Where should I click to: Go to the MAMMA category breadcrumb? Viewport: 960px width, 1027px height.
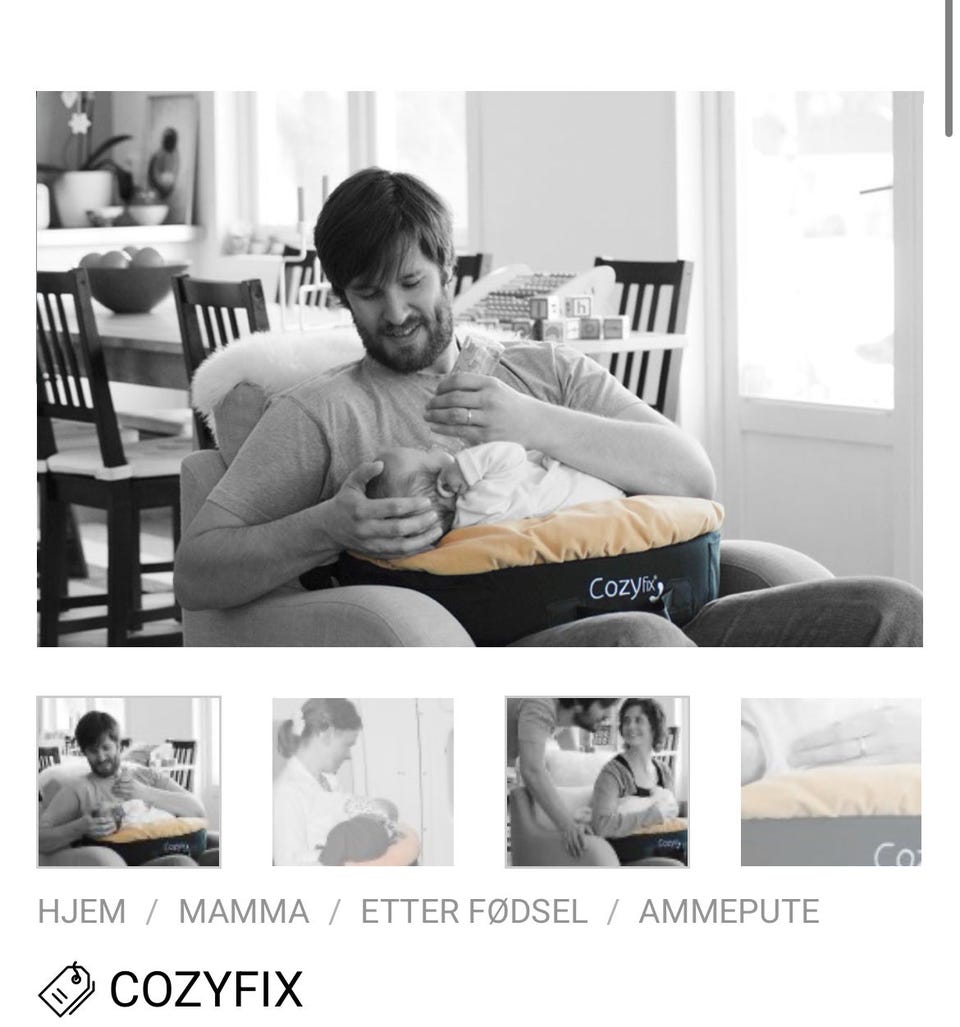[244, 912]
